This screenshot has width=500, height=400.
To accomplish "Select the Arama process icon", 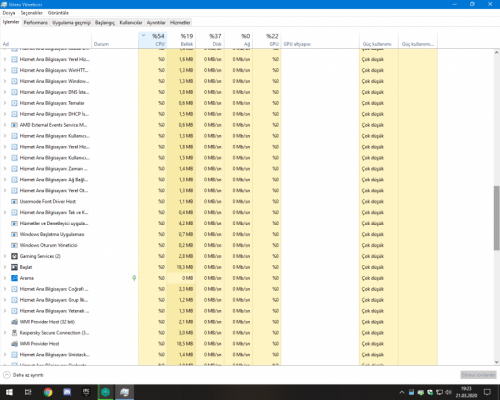I will (x=14, y=278).
